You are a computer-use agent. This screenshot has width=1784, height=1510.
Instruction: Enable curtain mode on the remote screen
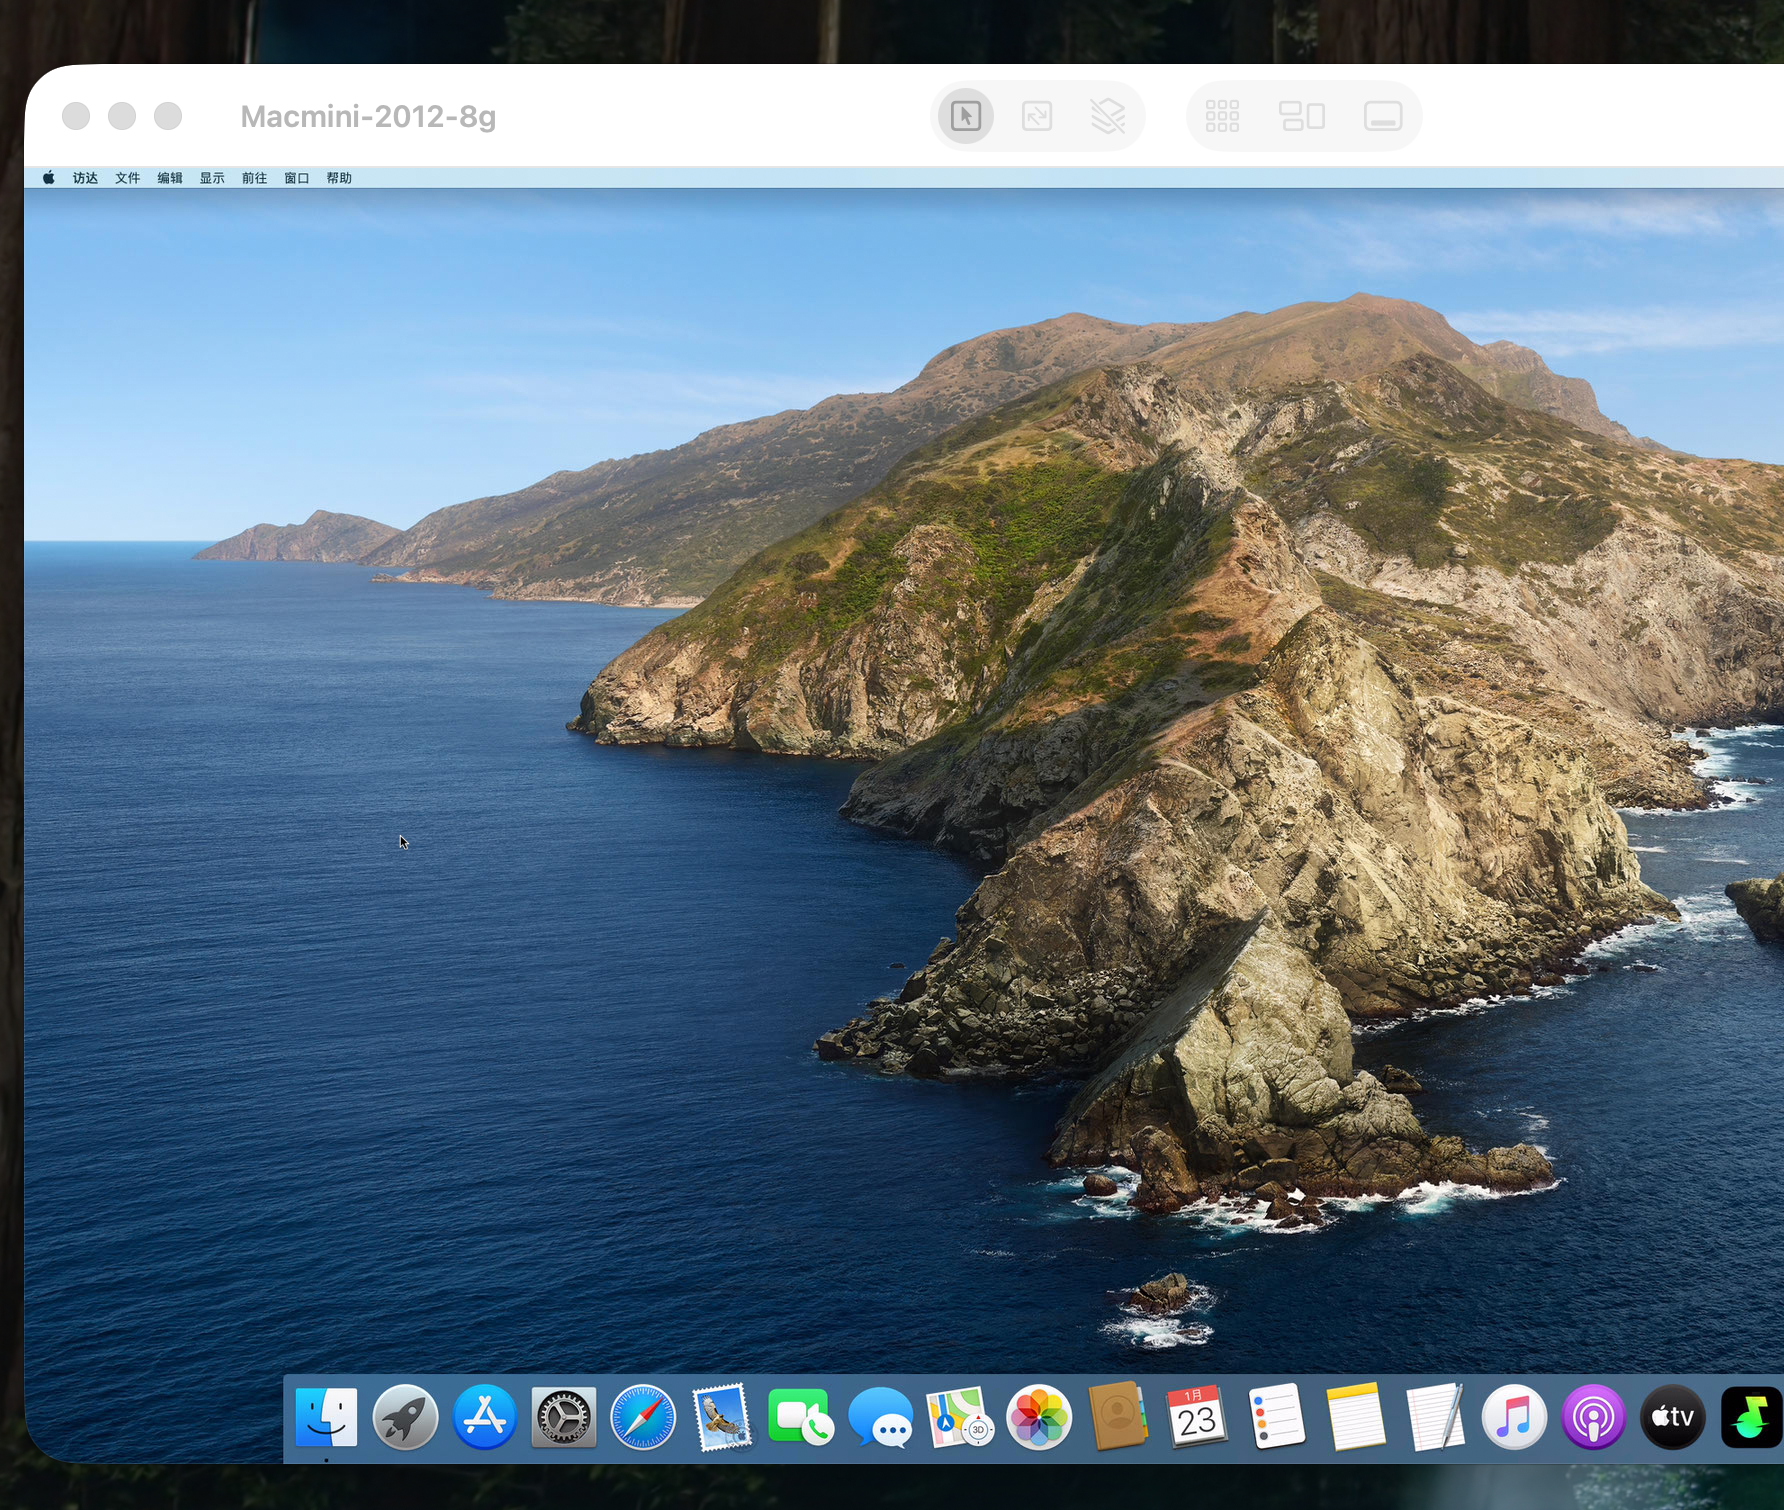pyautogui.click(x=1108, y=116)
